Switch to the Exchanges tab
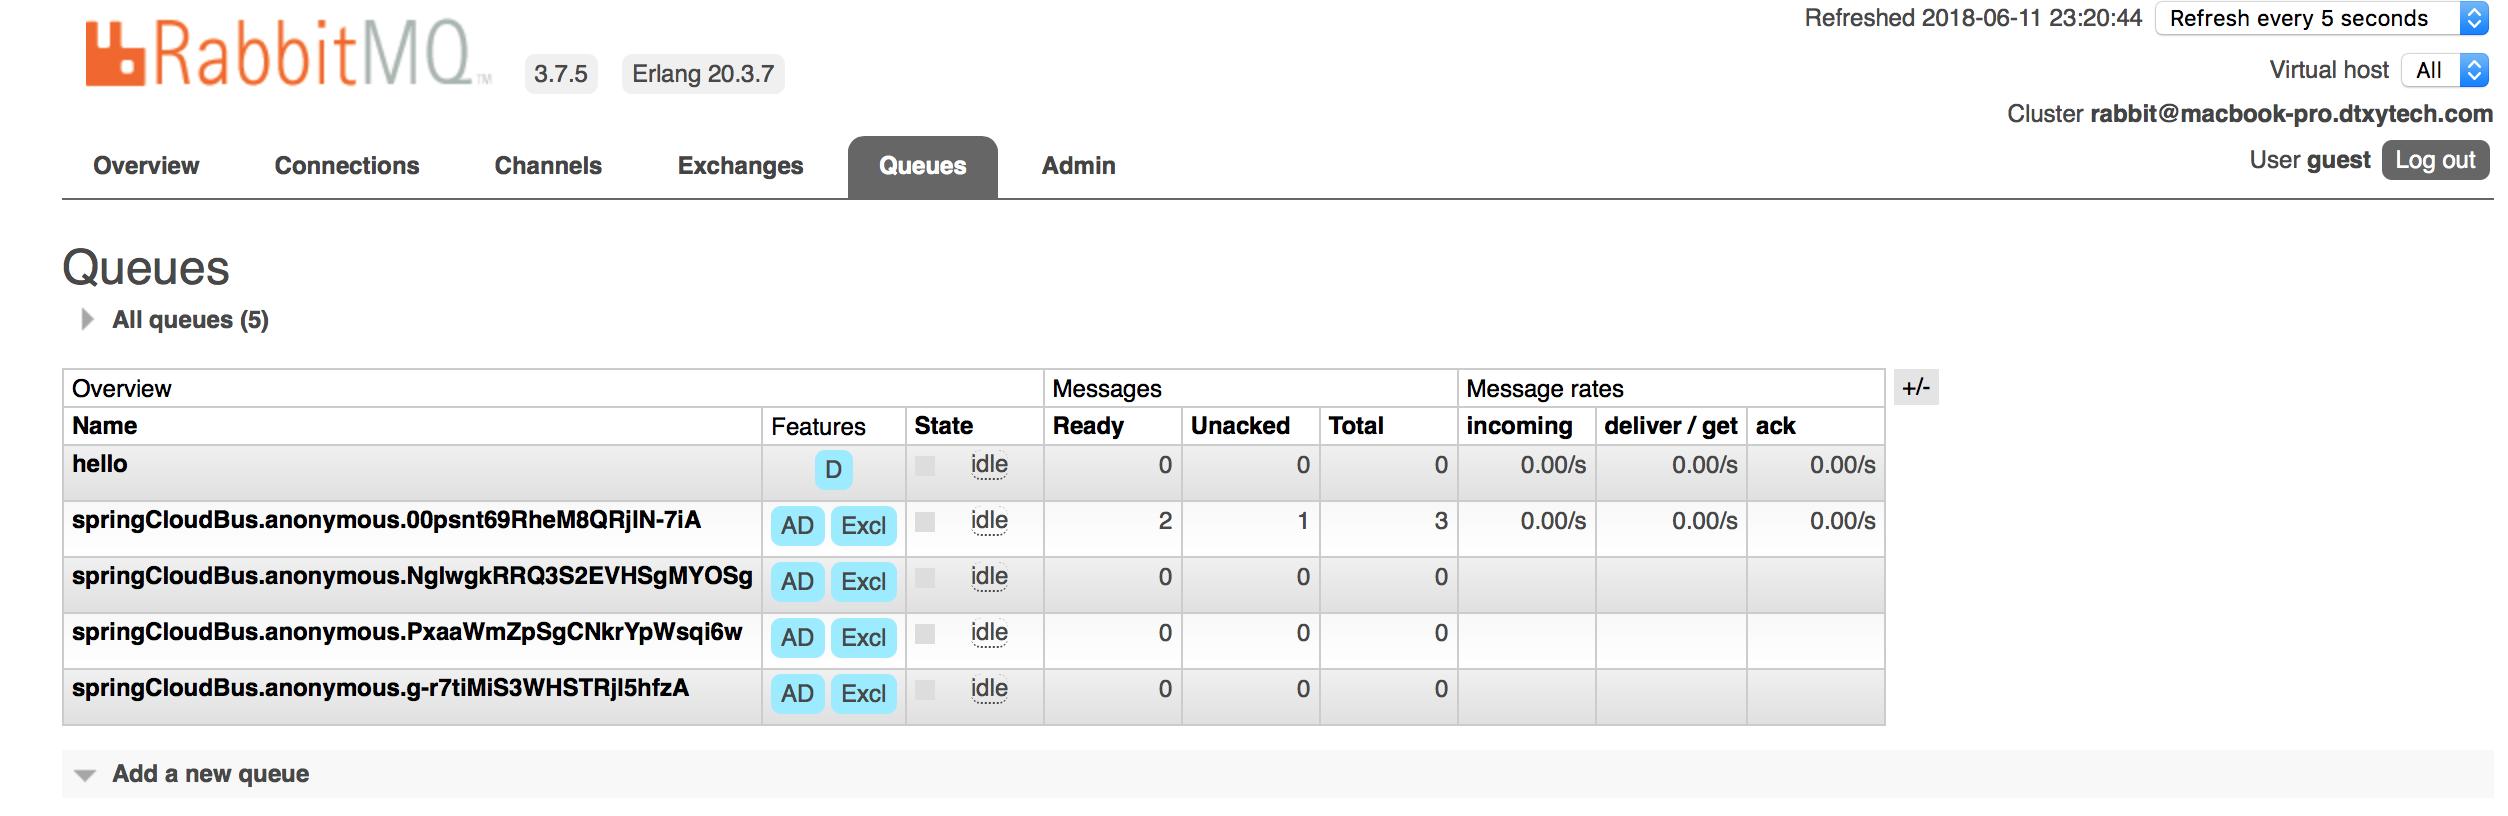The height and width of the screenshot is (816, 2508). tap(740, 166)
